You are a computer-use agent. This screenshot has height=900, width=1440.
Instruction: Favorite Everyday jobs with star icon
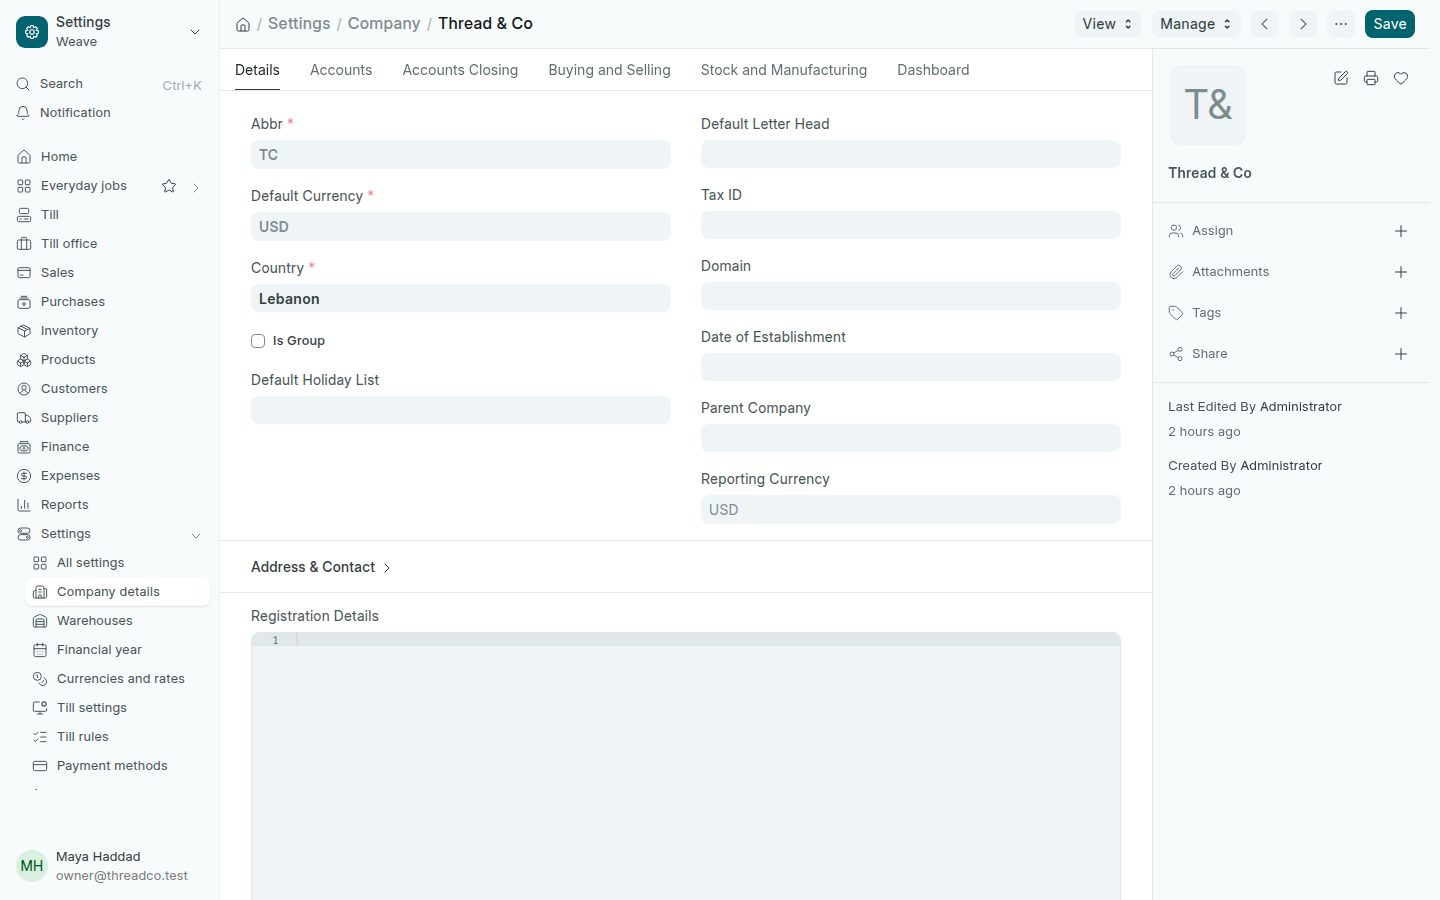(169, 186)
